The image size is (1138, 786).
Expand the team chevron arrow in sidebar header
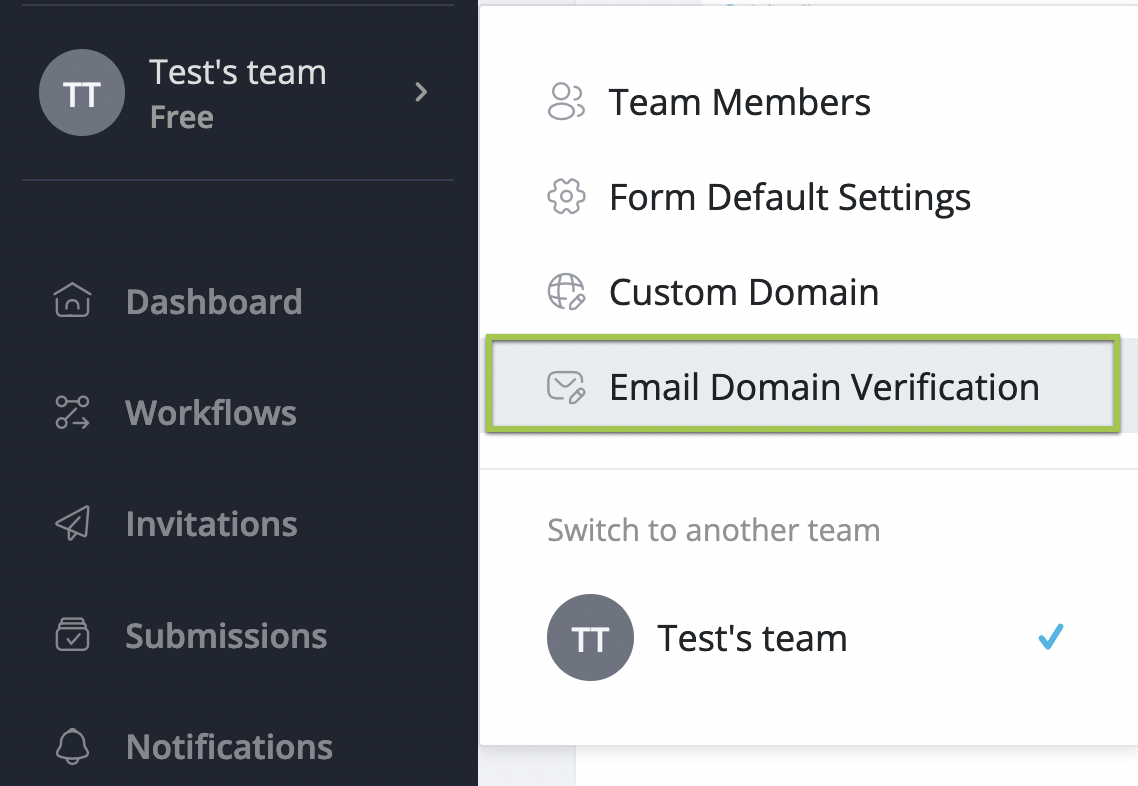(421, 93)
